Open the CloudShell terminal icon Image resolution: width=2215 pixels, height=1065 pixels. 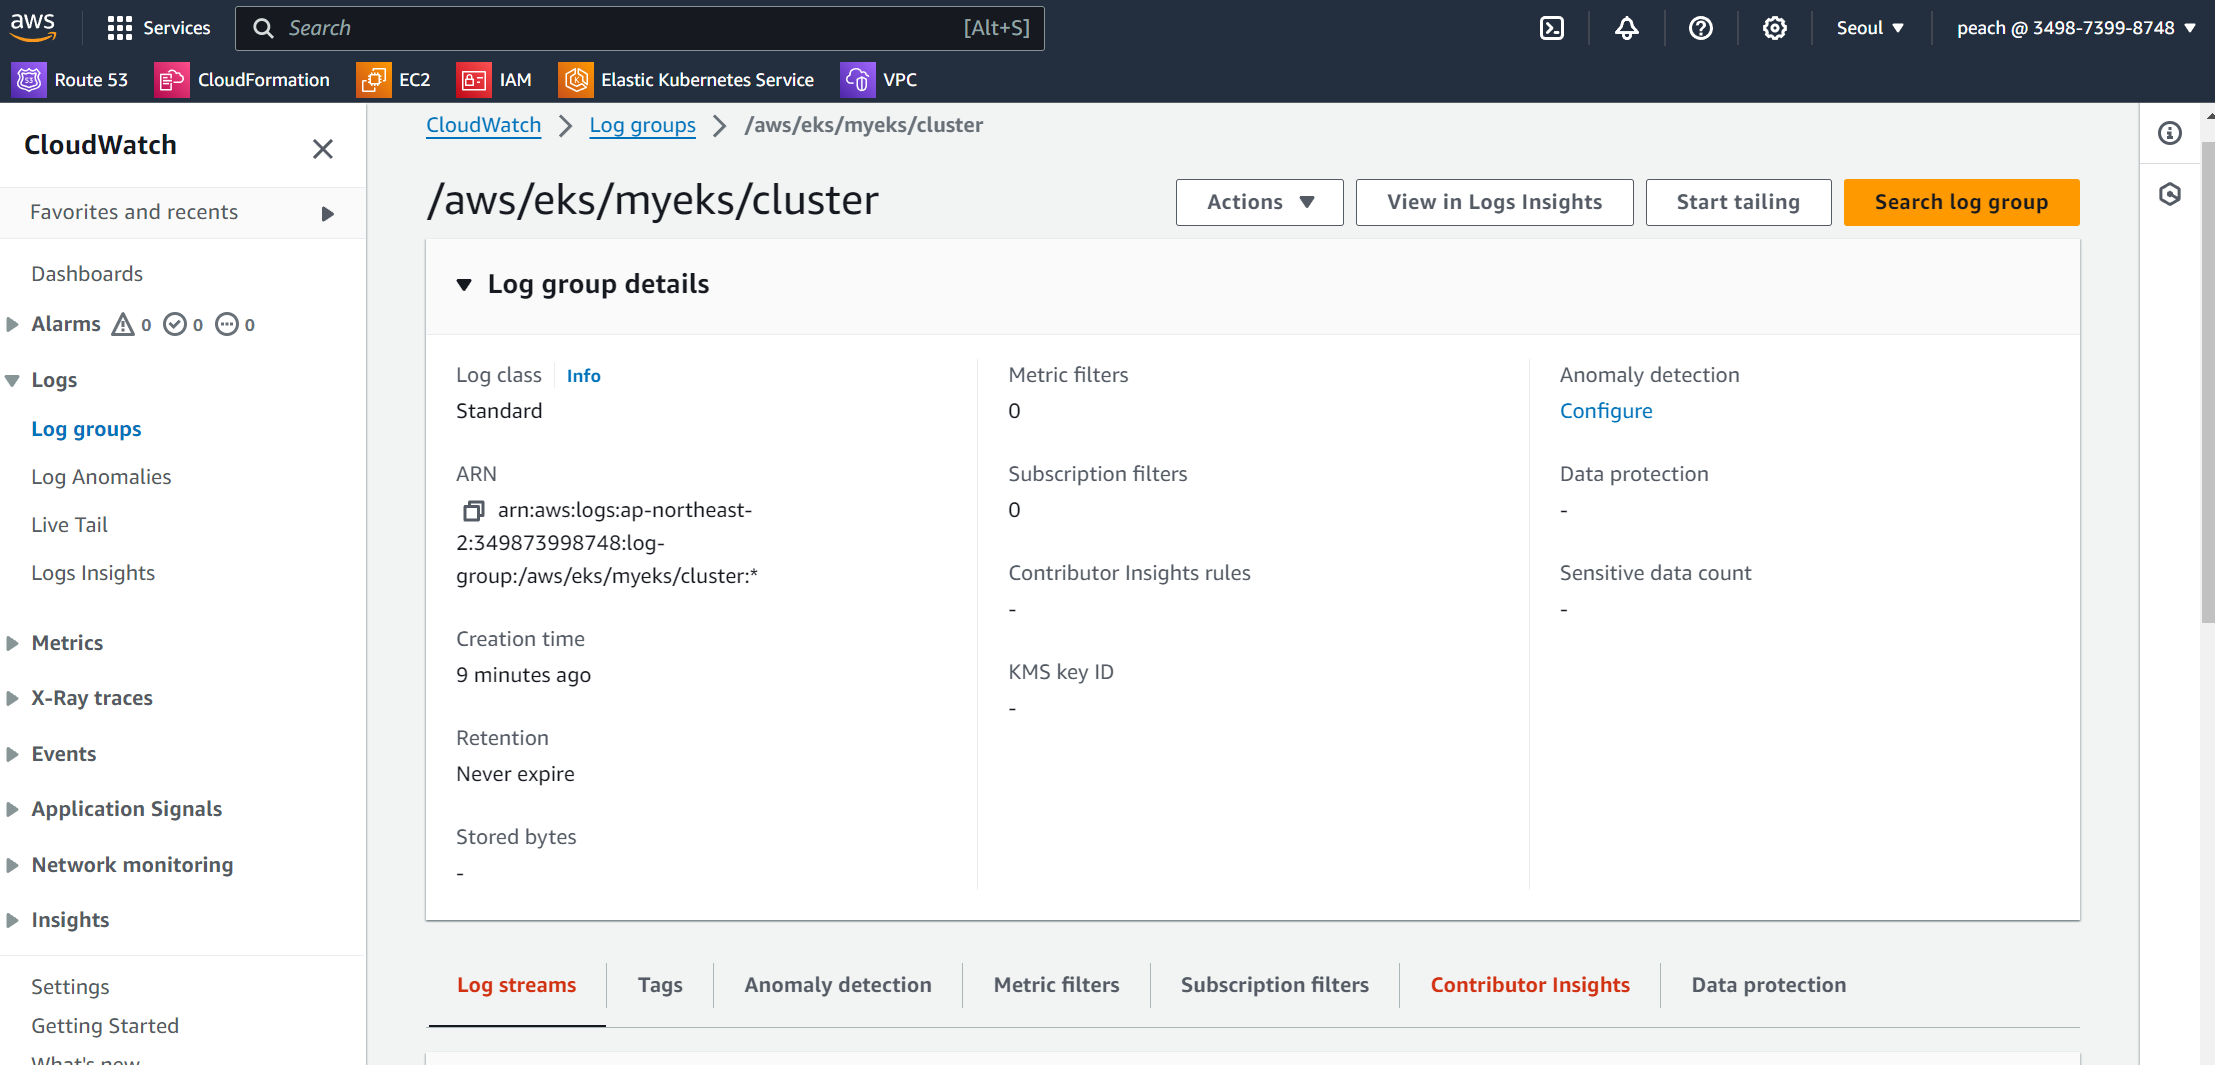1551,28
